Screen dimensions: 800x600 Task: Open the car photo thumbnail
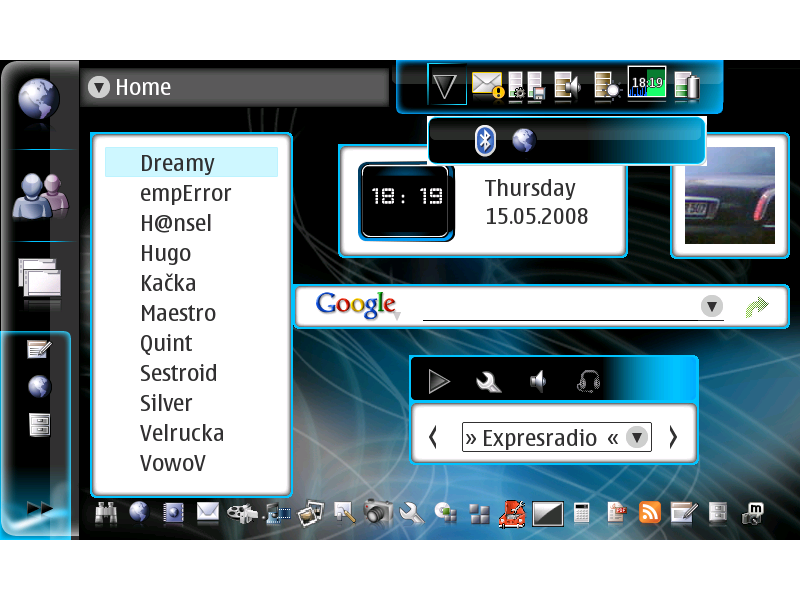(x=730, y=195)
